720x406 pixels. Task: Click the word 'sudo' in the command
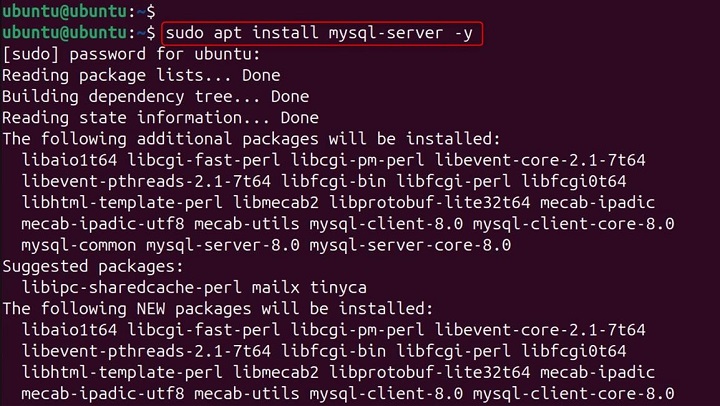[x=184, y=34]
